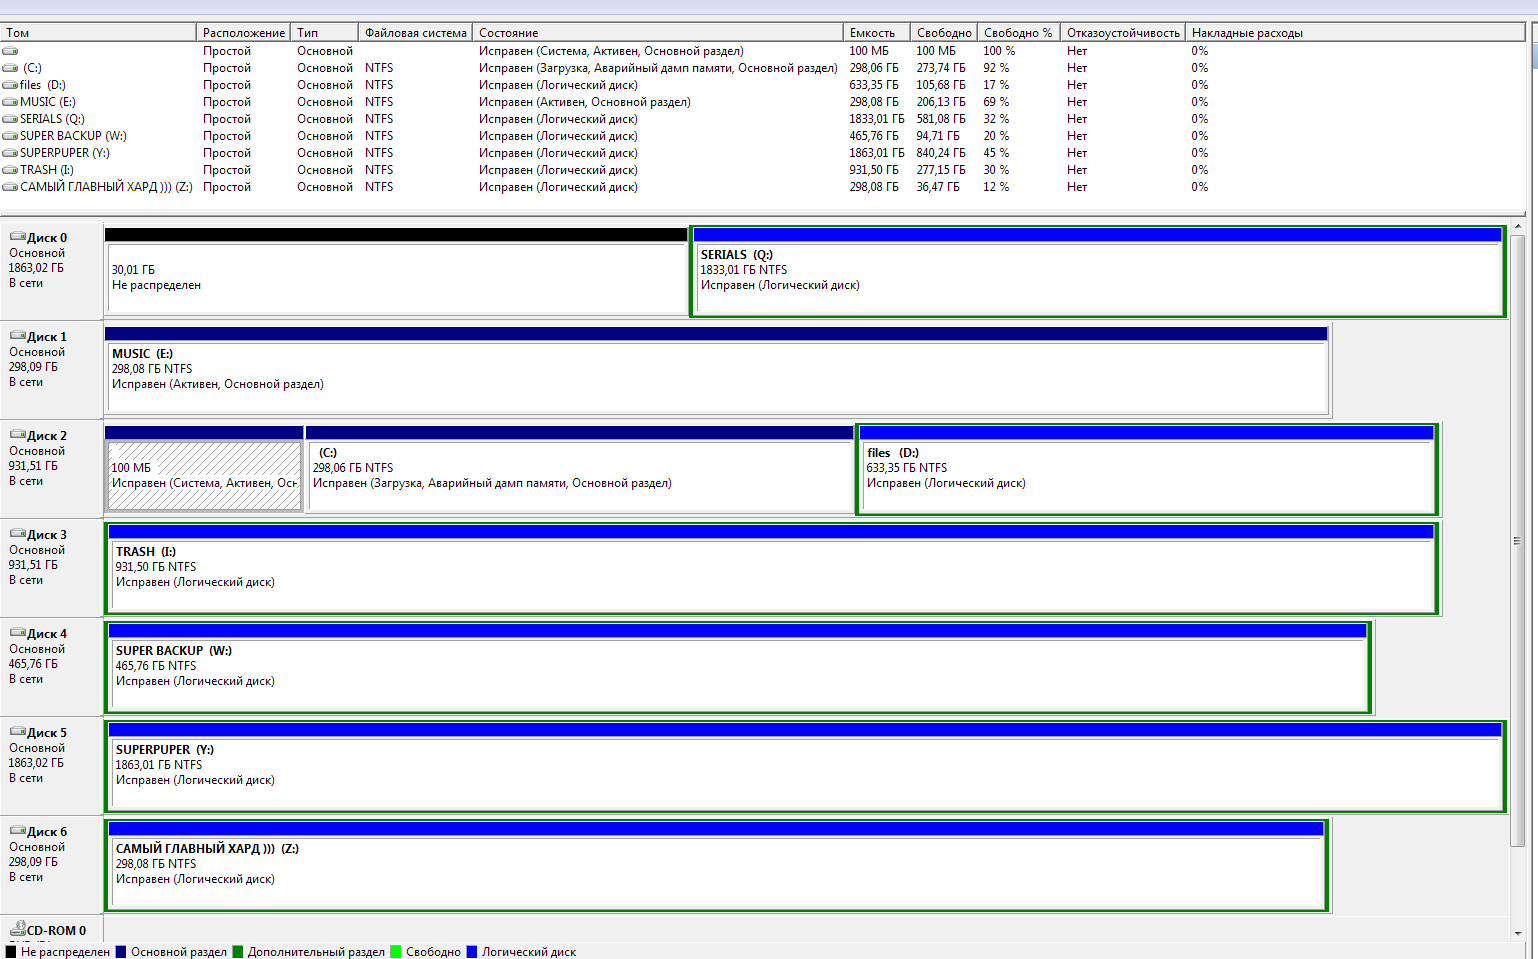Viewport: 1538px width, 959px height.
Task: Click the disk icon next to Диск 0
Action: [18, 237]
